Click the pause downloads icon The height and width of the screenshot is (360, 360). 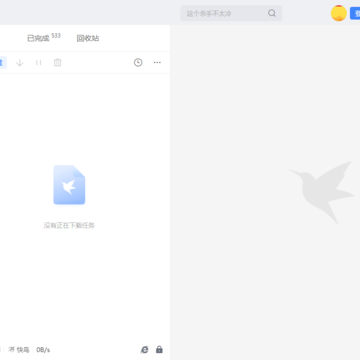tap(39, 62)
